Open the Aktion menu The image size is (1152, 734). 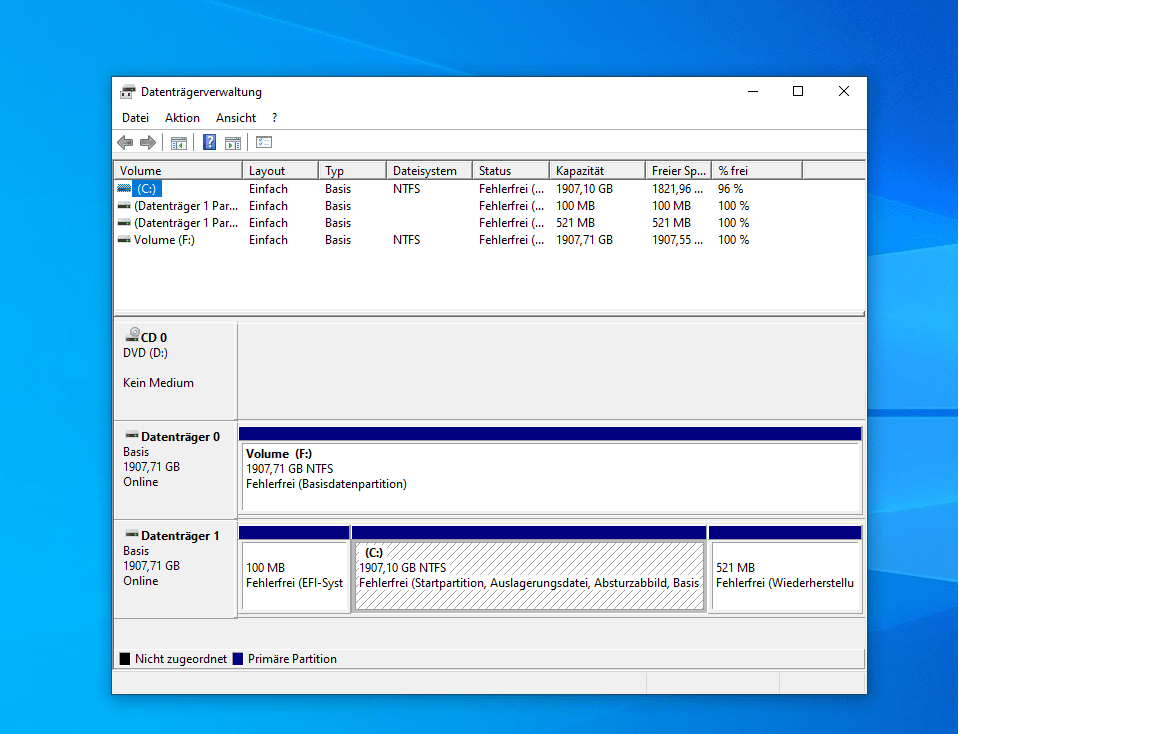tap(182, 118)
